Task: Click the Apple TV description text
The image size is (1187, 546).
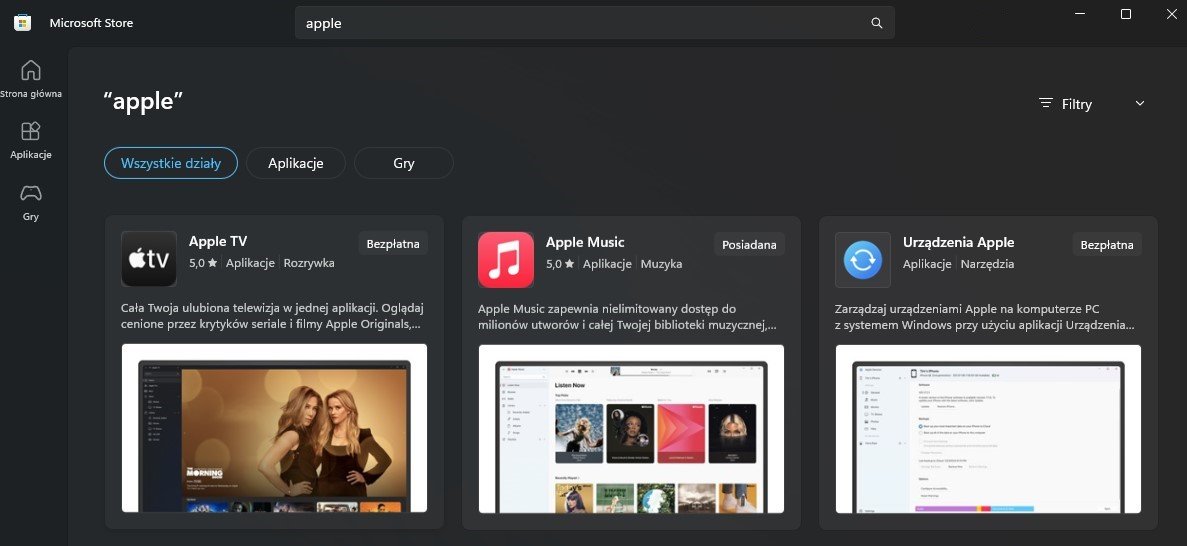Action: pos(272,317)
